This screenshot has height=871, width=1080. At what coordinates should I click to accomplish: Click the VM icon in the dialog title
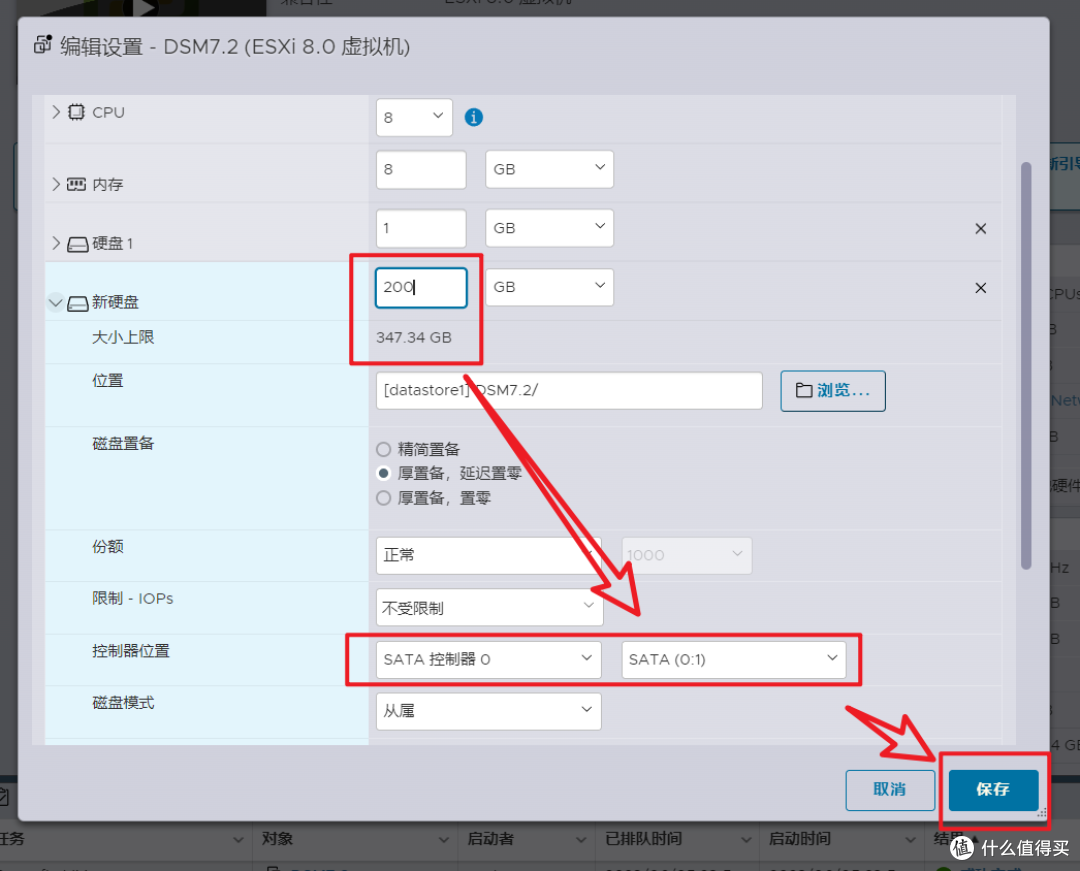pyautogui.click(x=42, y=45)
